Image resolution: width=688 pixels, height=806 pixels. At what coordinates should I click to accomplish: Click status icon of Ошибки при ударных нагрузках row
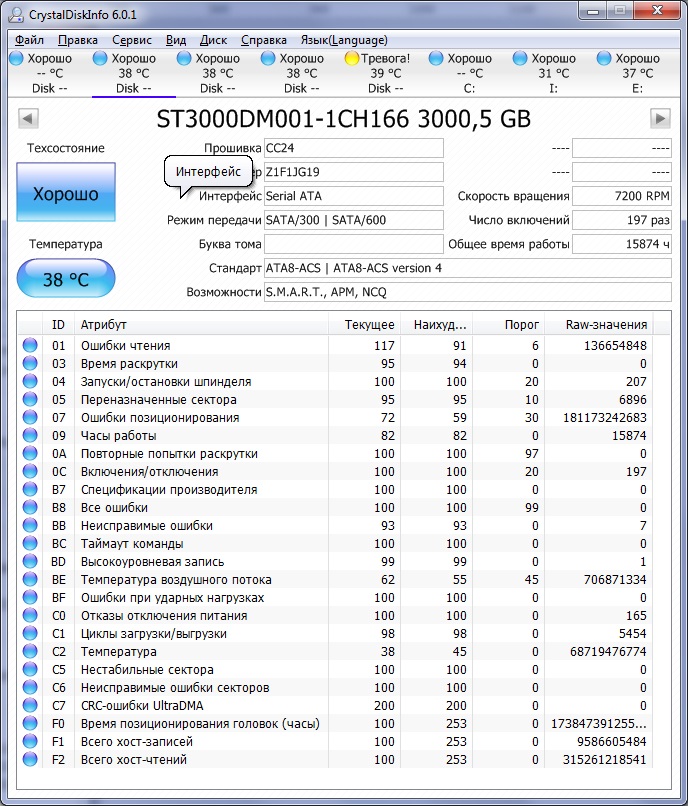pyautogui.click(x=30, y=597)
